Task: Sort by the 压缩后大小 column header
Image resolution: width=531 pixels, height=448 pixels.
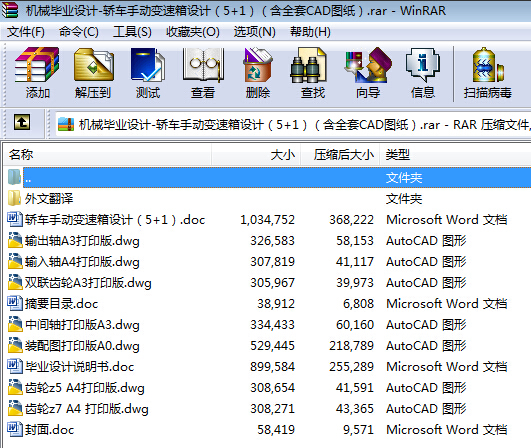Action: [x=340, y=155]
